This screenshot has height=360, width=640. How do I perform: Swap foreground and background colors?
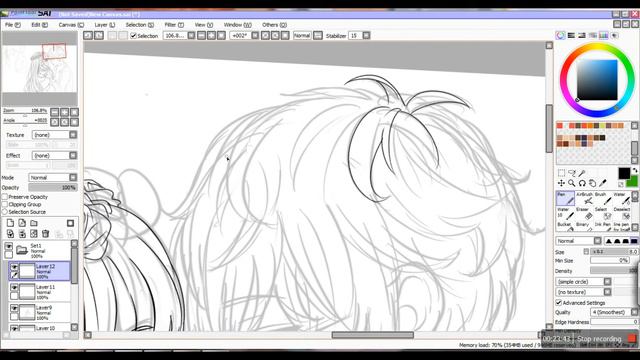tap(634, 170)
